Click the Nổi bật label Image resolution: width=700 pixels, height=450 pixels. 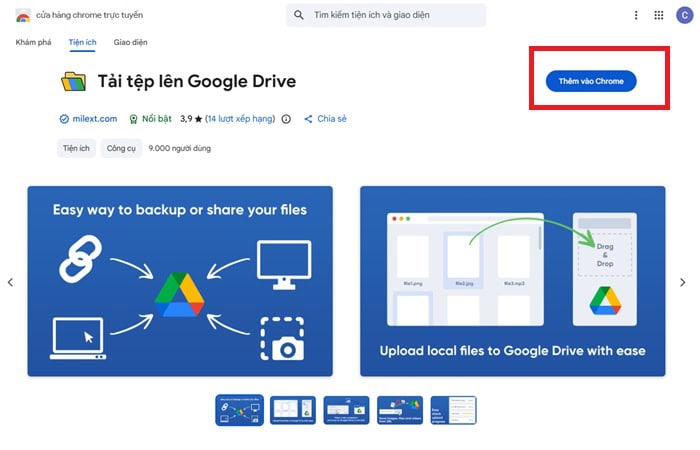click(x=157, y=119)
